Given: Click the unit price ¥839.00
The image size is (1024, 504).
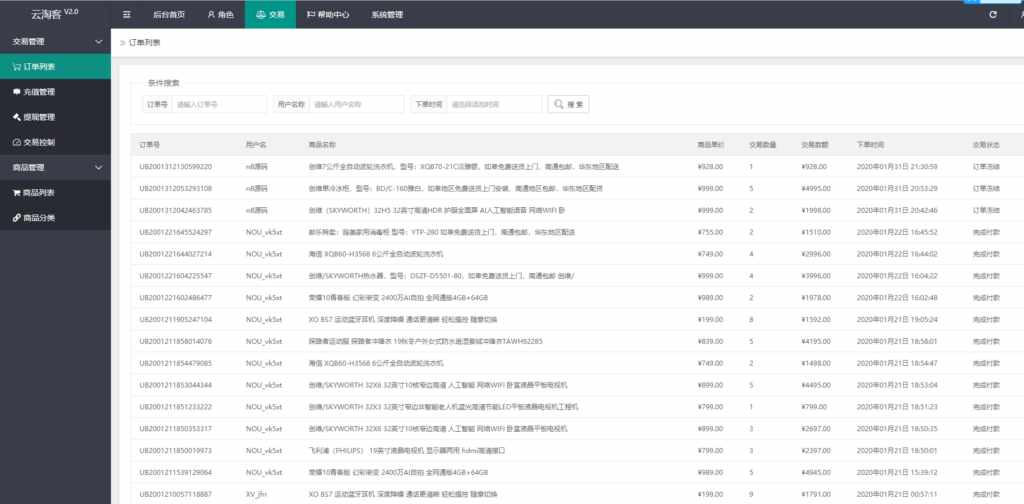Looking at the screenshot, I should click(710, 341).
